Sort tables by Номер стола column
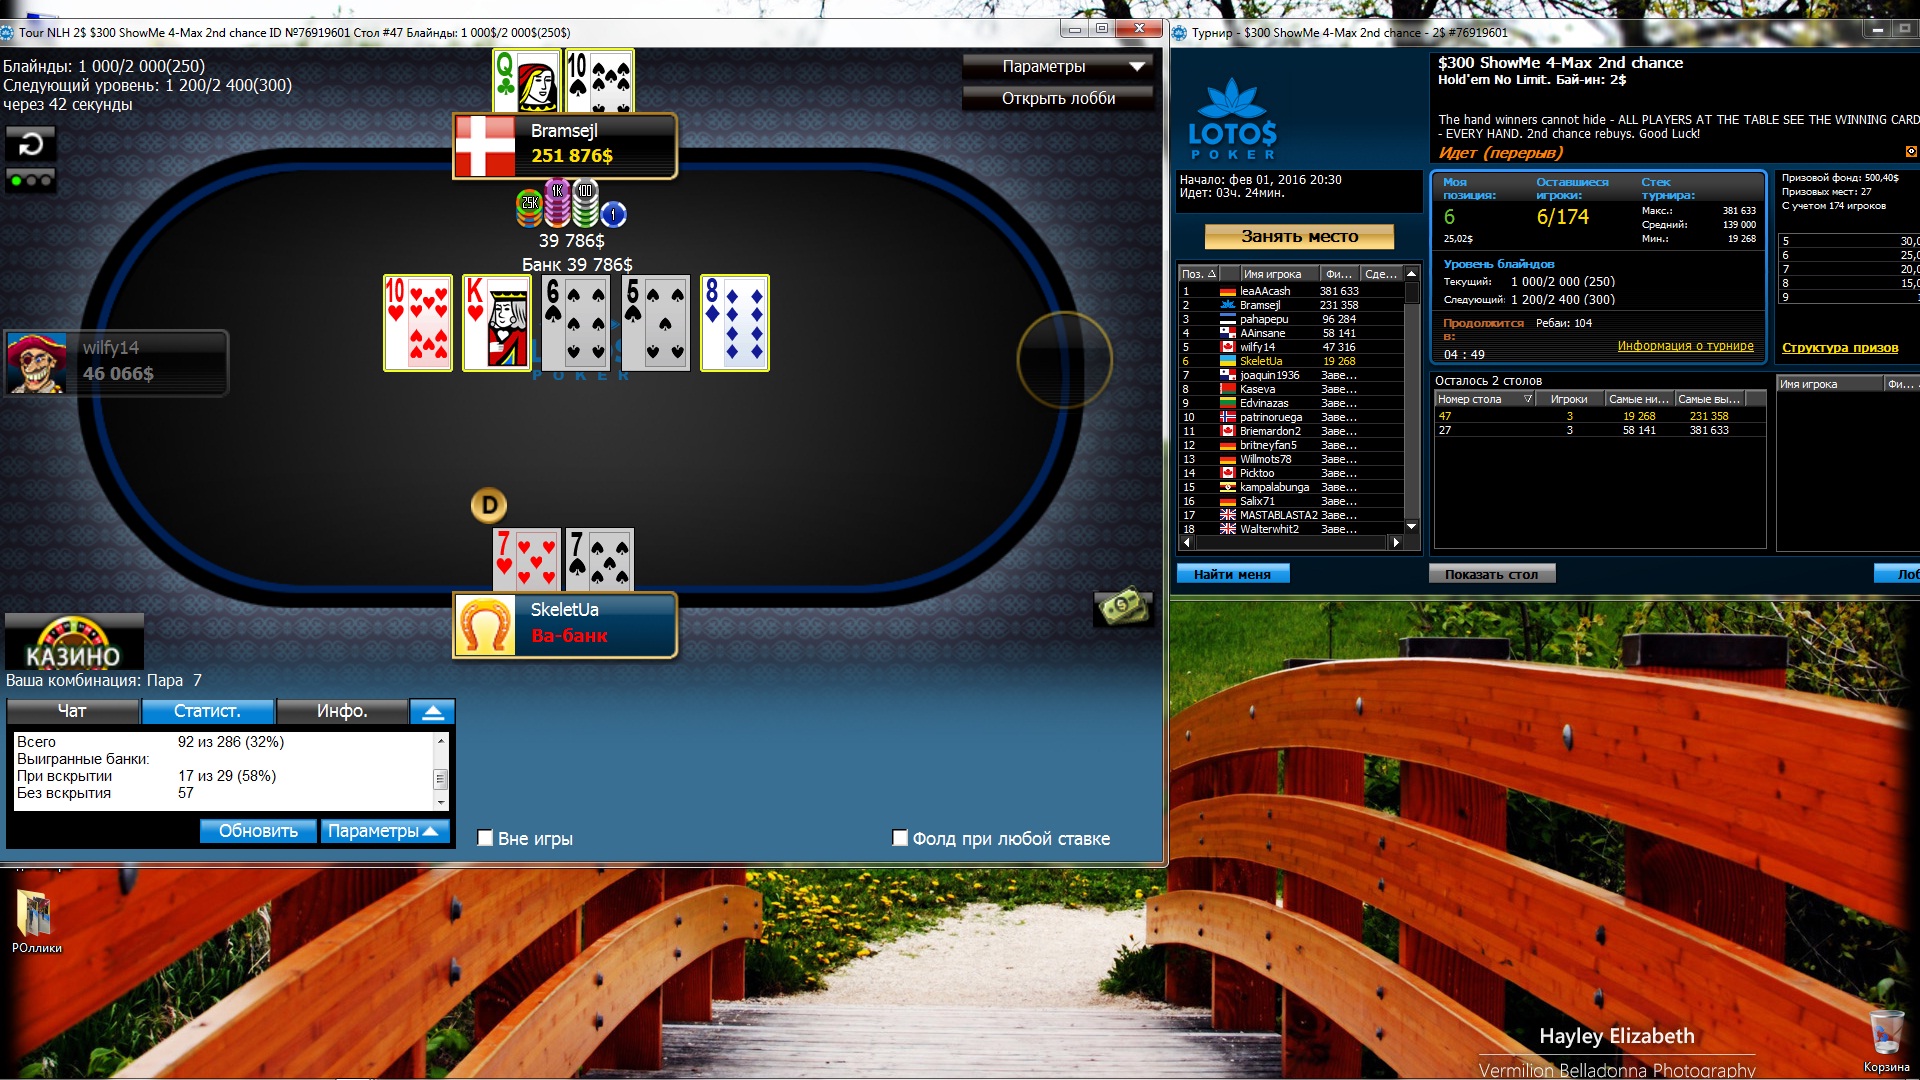This screenshot has height=1080, width=1920. coord(1485,399)
